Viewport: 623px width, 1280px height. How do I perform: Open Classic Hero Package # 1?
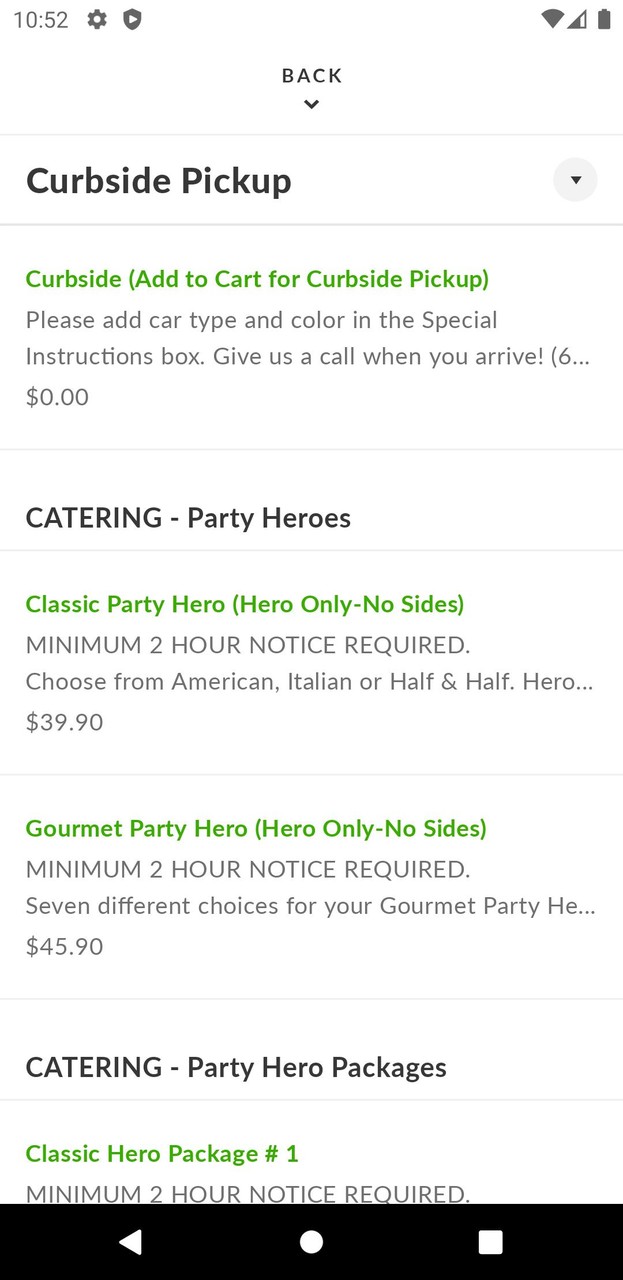coord(162,1153)
